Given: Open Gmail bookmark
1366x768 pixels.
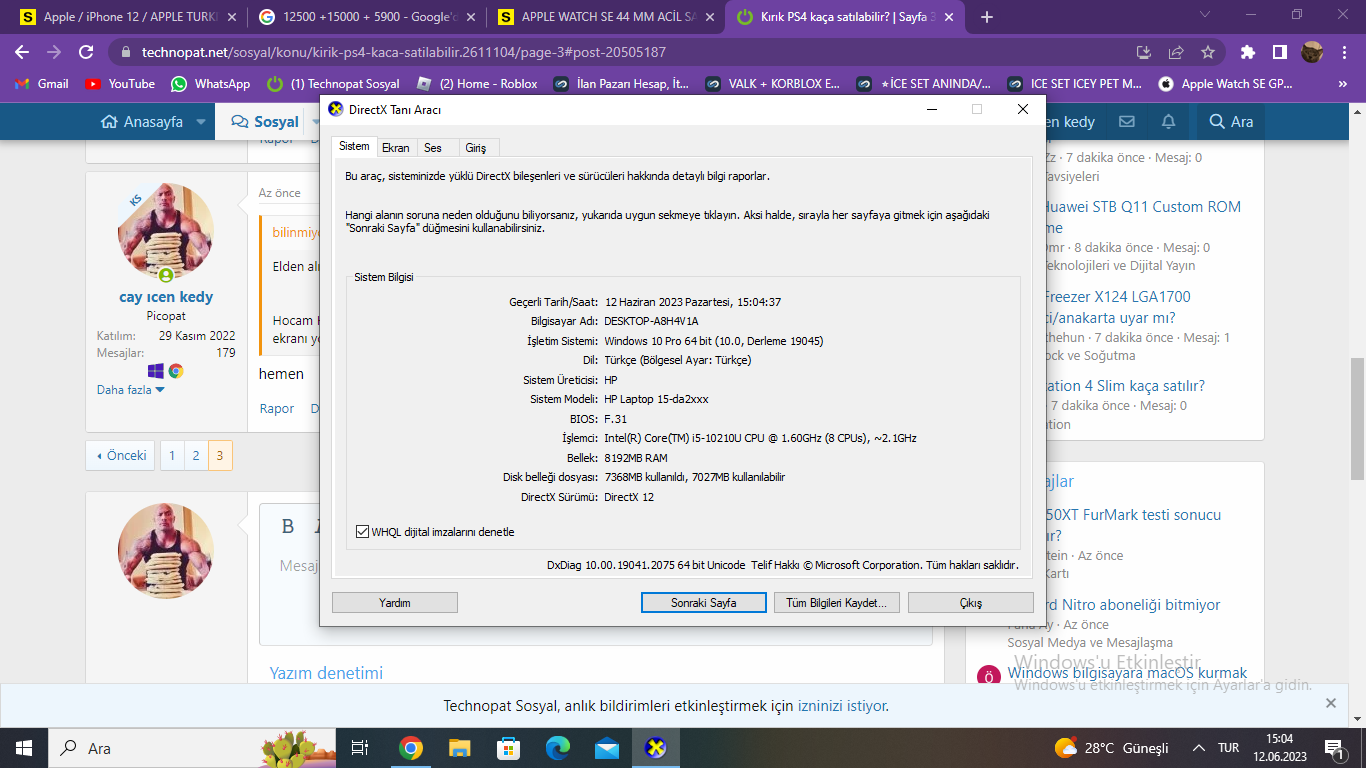Looking at the screenshot, I should 42,84.
